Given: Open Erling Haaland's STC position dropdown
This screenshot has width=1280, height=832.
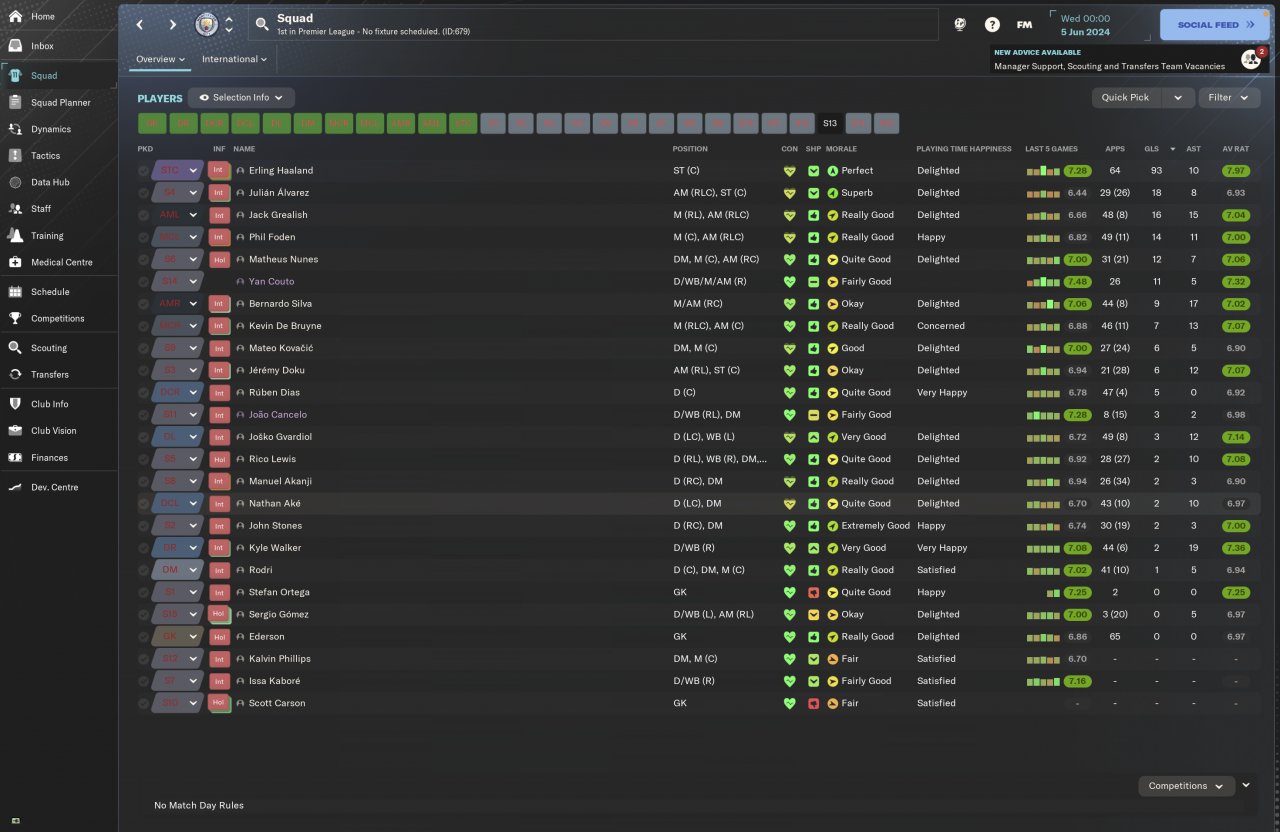Looking at the screenshot, I should (x=176, y=170).
